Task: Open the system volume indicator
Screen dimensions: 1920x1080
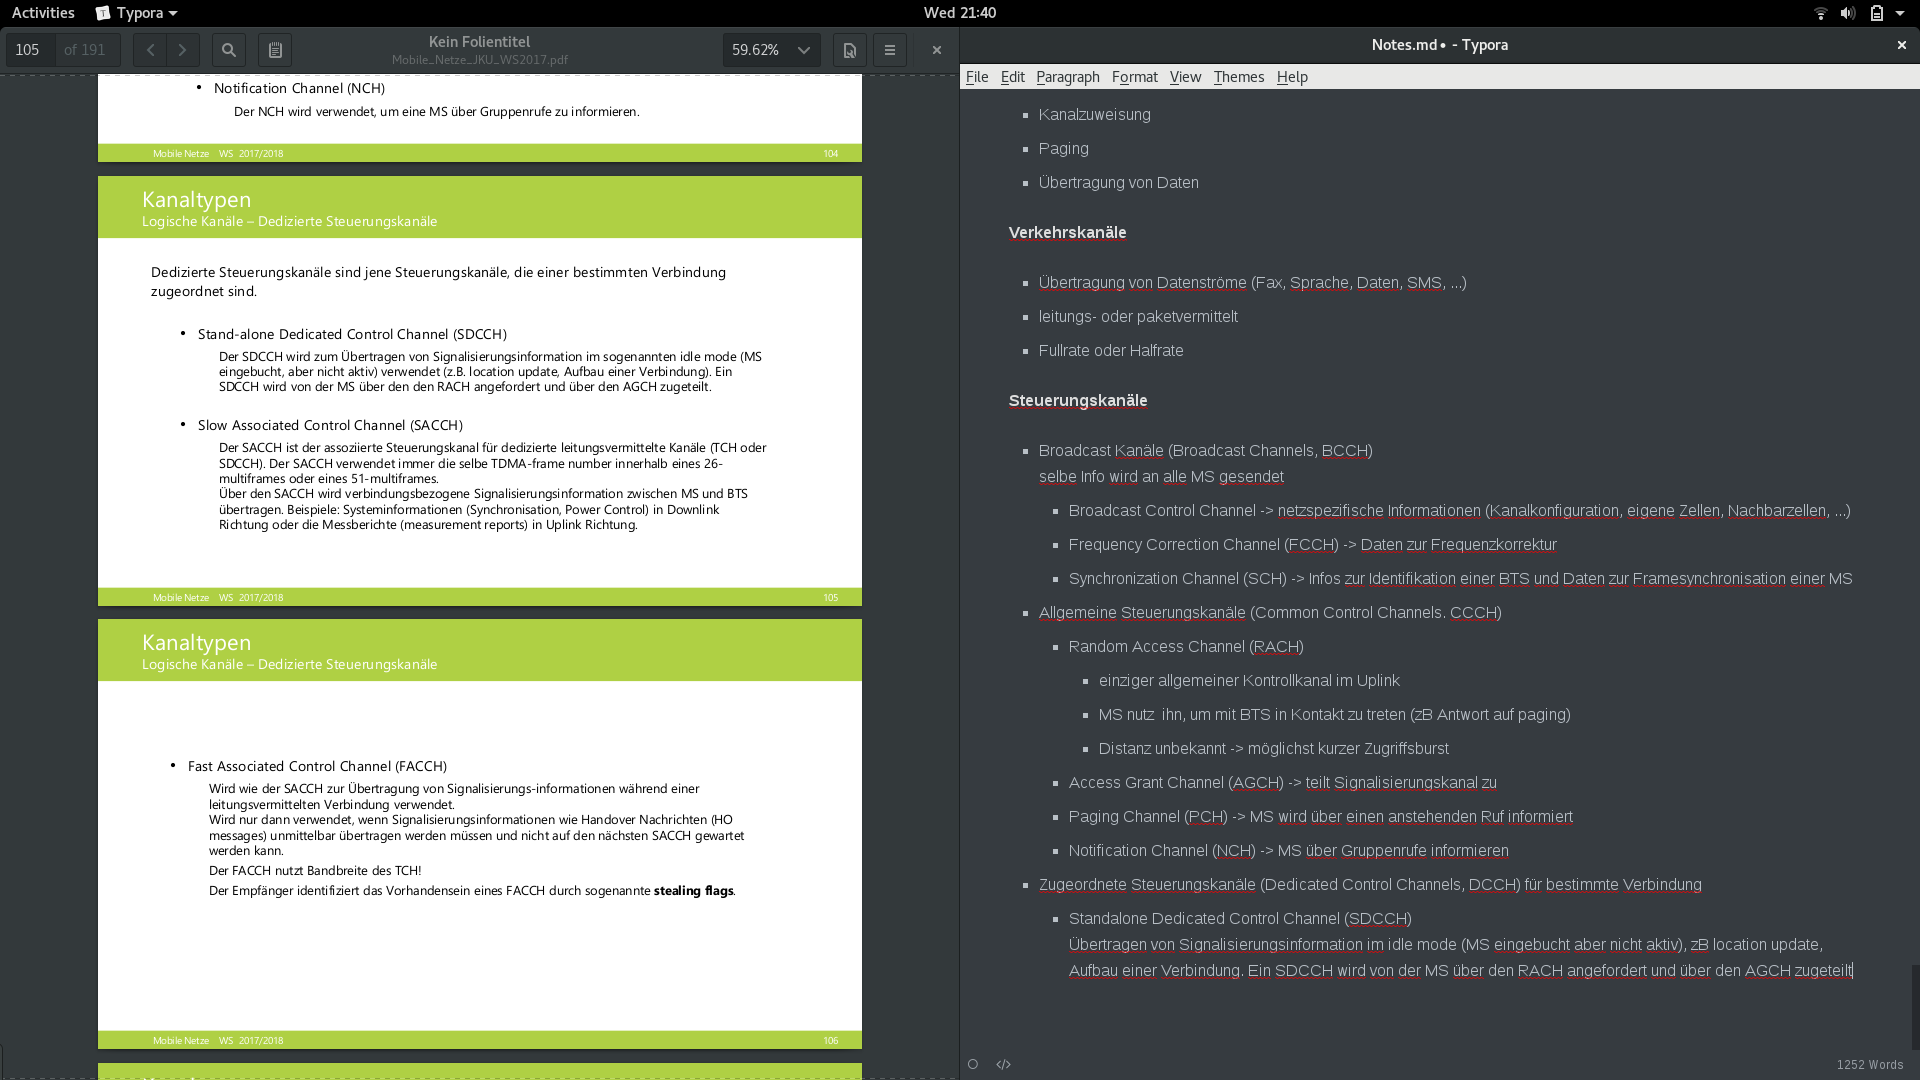Action: [x=1848, y=13]
